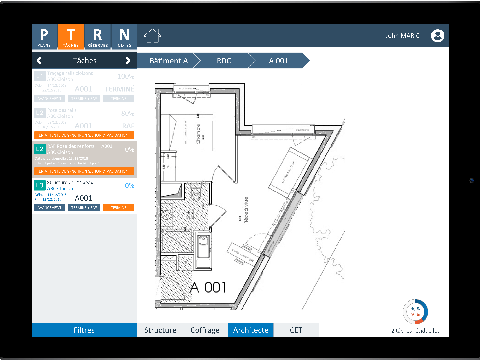This screenshot has height=360, width=480.
Task: Open the Filtres button
Action: click(84, 330)
